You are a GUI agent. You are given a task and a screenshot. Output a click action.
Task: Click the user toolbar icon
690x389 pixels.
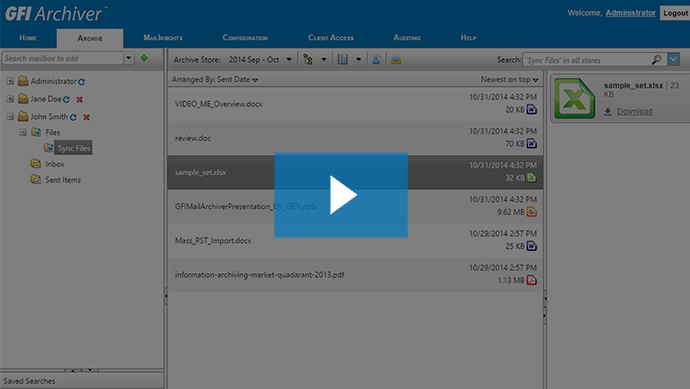[x=376, y=59]
